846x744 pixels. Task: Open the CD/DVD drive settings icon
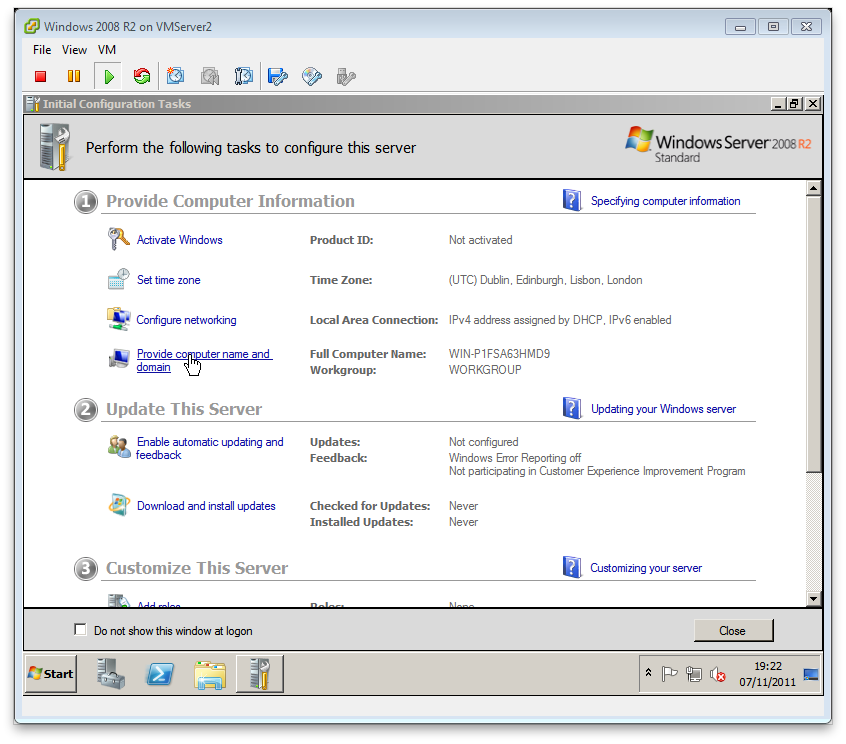(312, 76)
